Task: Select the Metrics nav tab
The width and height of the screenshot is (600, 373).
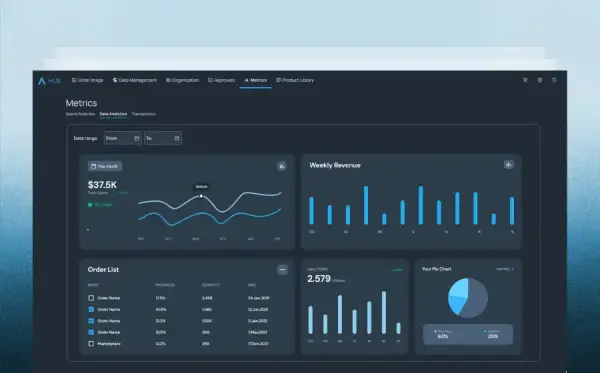Action: (x=256, y=80)
